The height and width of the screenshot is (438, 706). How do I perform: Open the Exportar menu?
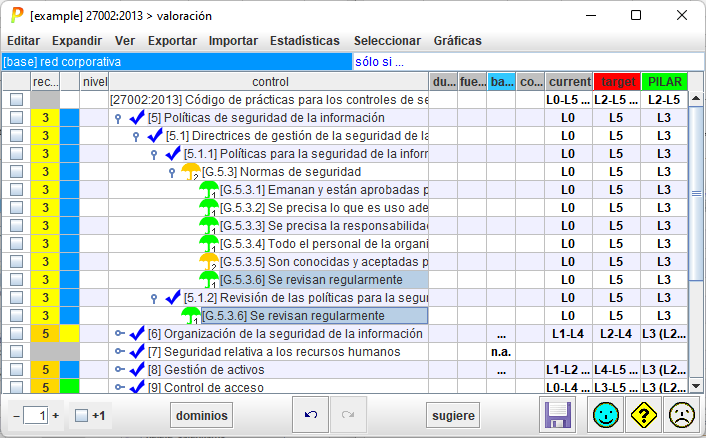coord(172,41)
